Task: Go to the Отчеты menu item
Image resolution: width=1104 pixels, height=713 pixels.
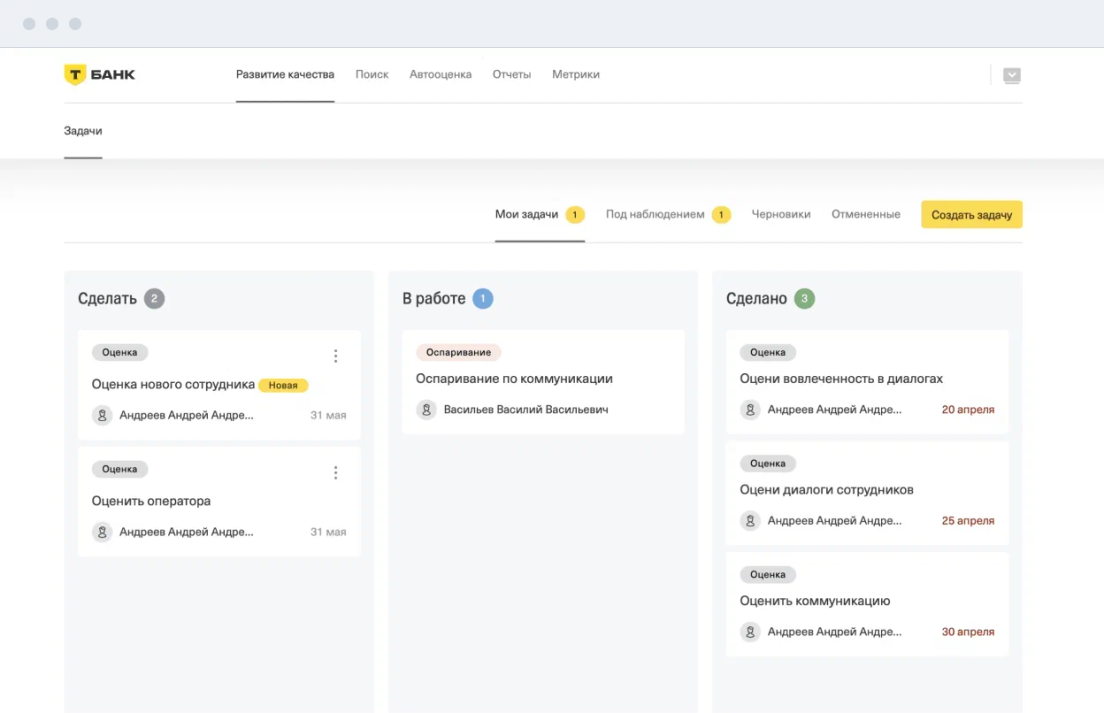Action: point(511,75)
